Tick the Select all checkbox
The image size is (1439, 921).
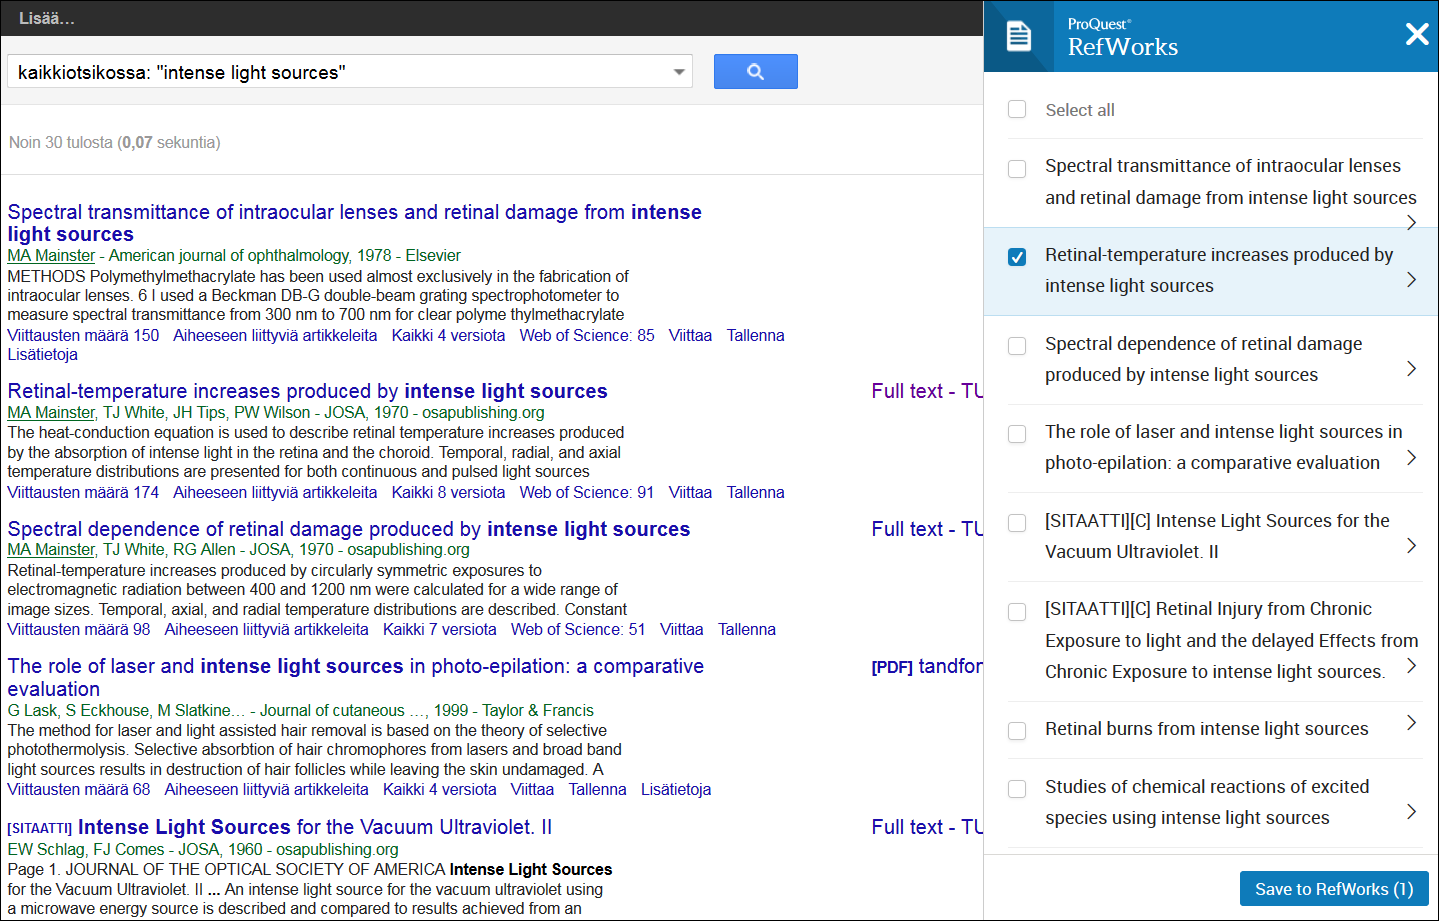pos(1017,109)
